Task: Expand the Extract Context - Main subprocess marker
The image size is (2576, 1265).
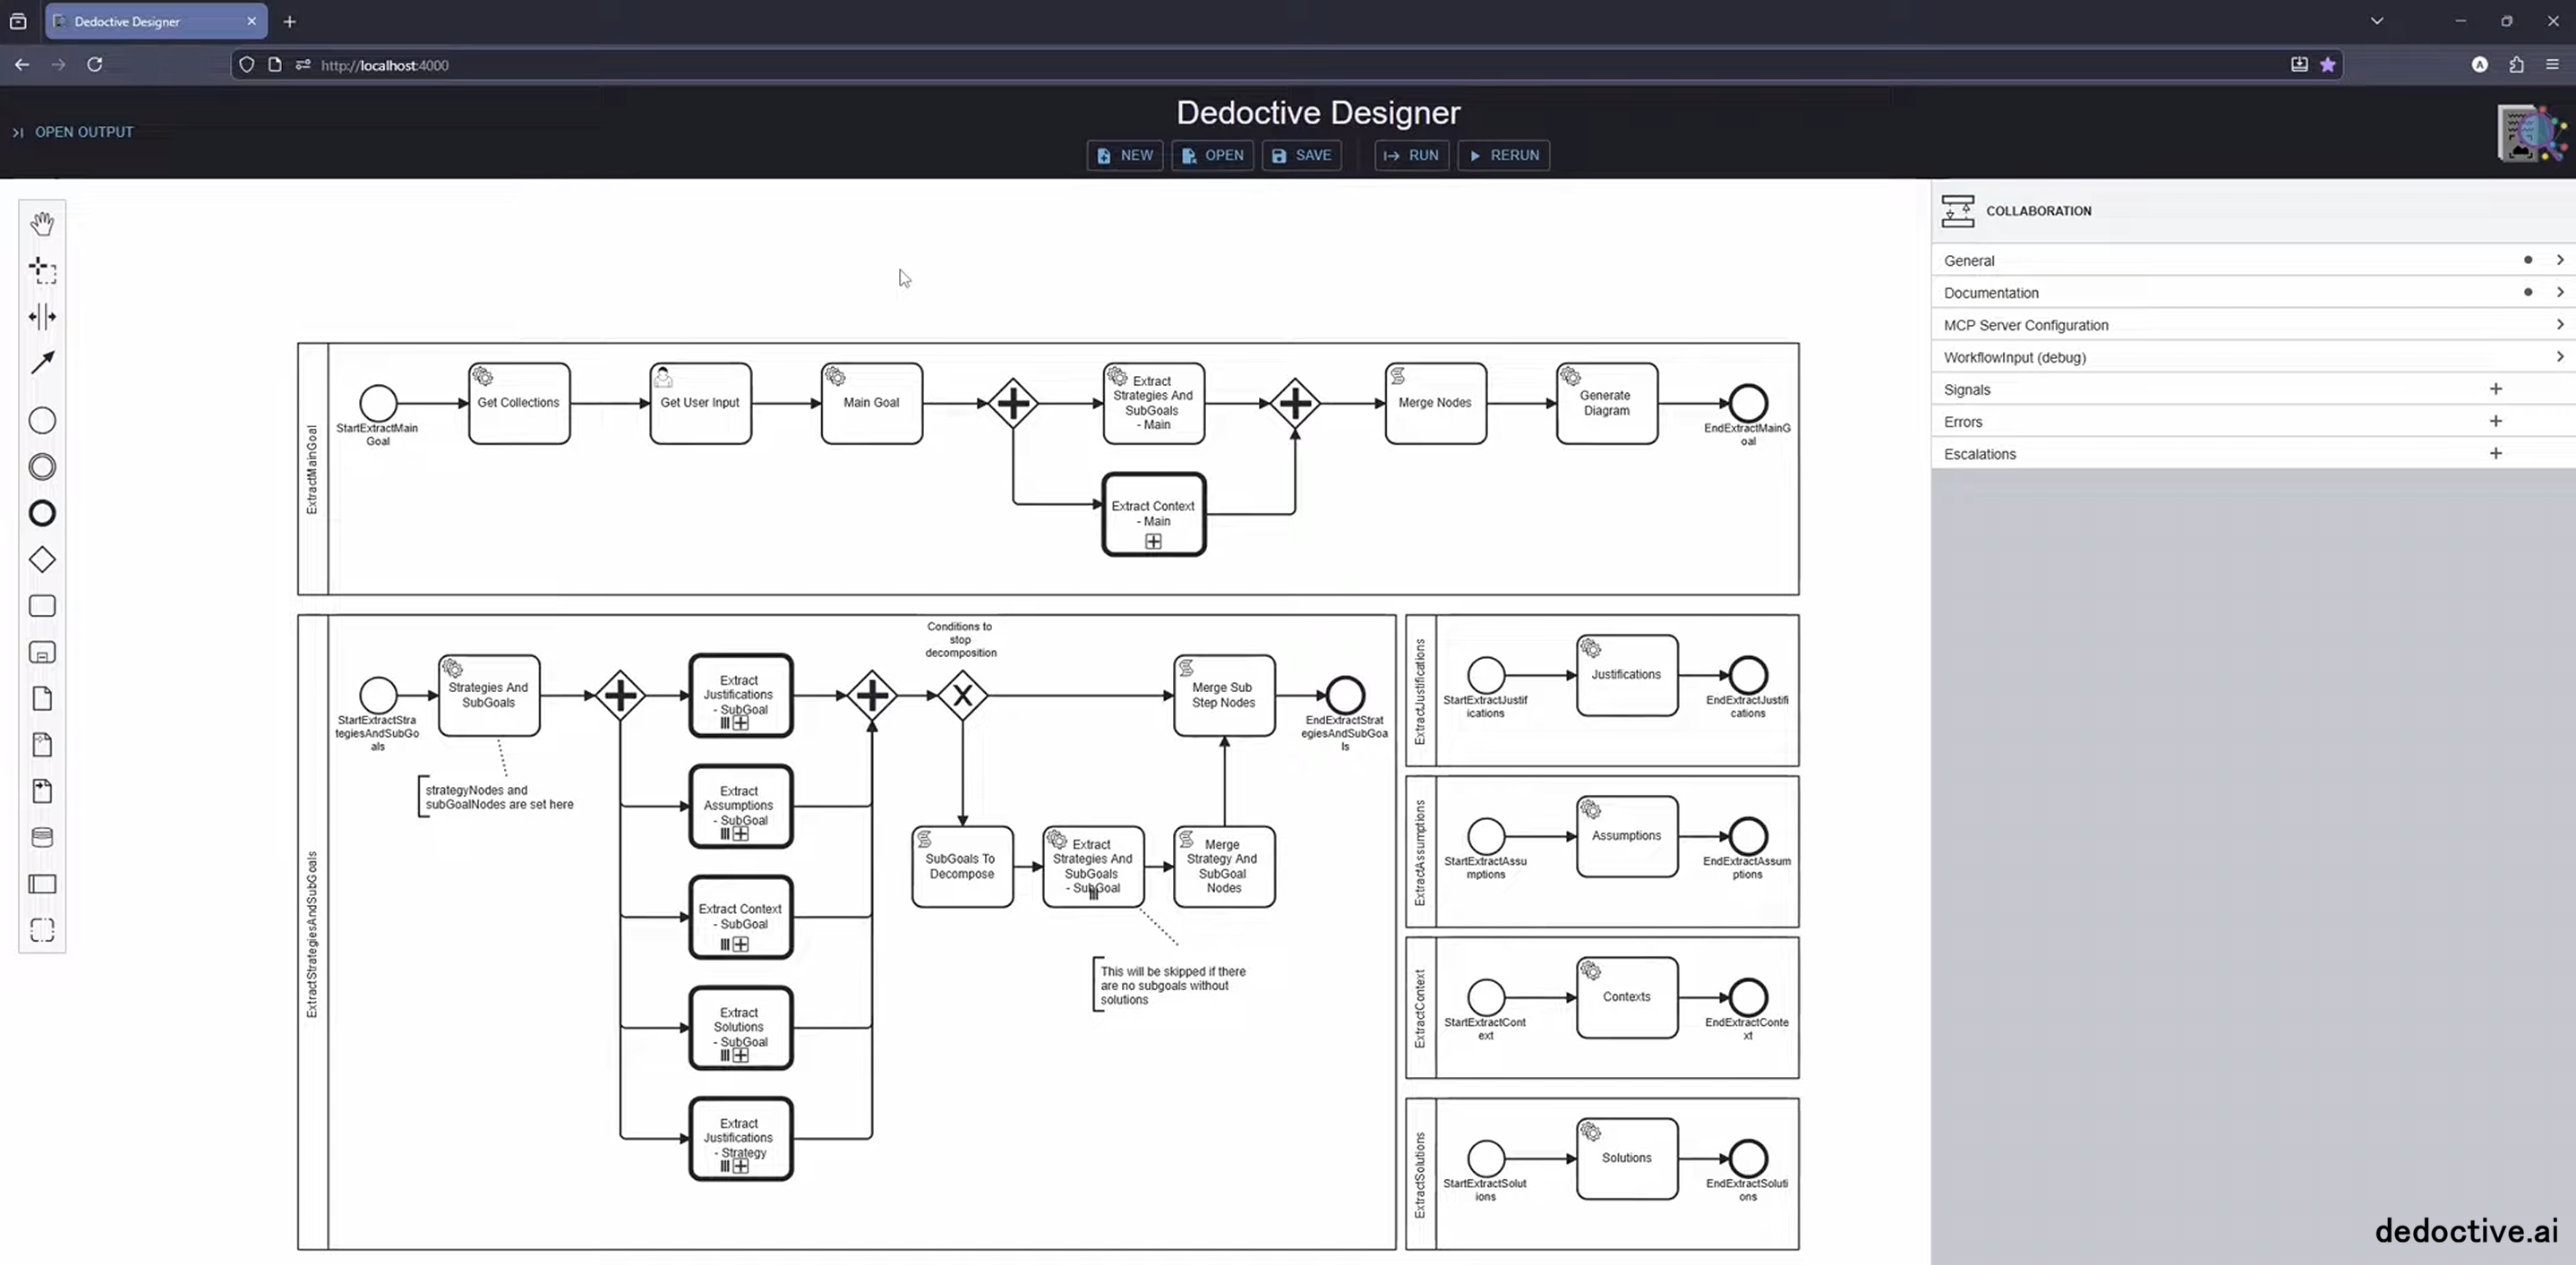Action: click(x=1153, y=541)
